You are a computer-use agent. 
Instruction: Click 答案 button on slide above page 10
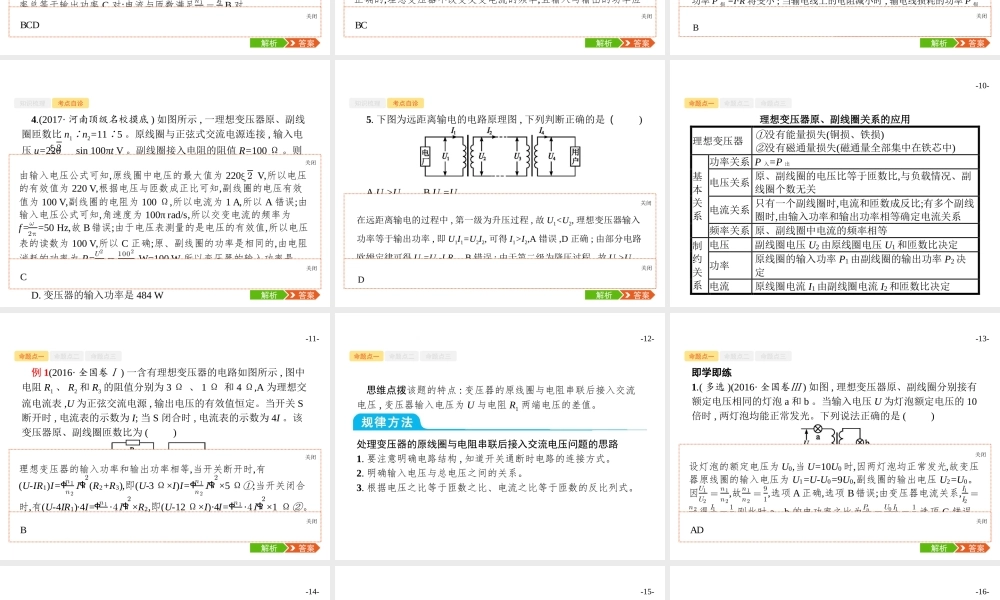click(974, 43)
